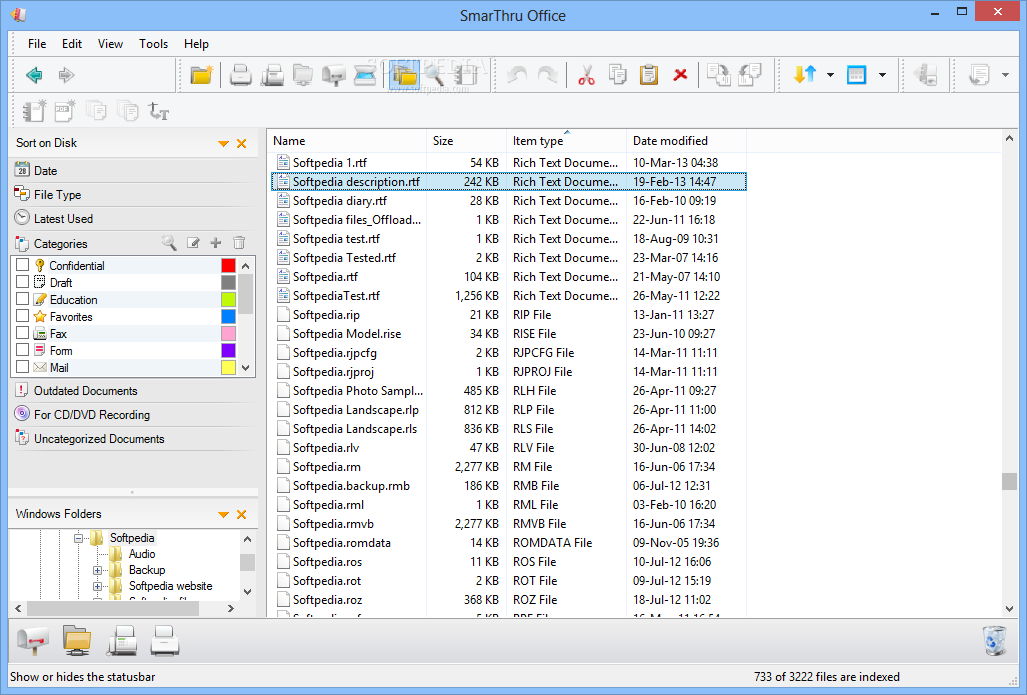Check the Fax category checkbox
This screenshot has width=1027, height=695.
[22, 333]
